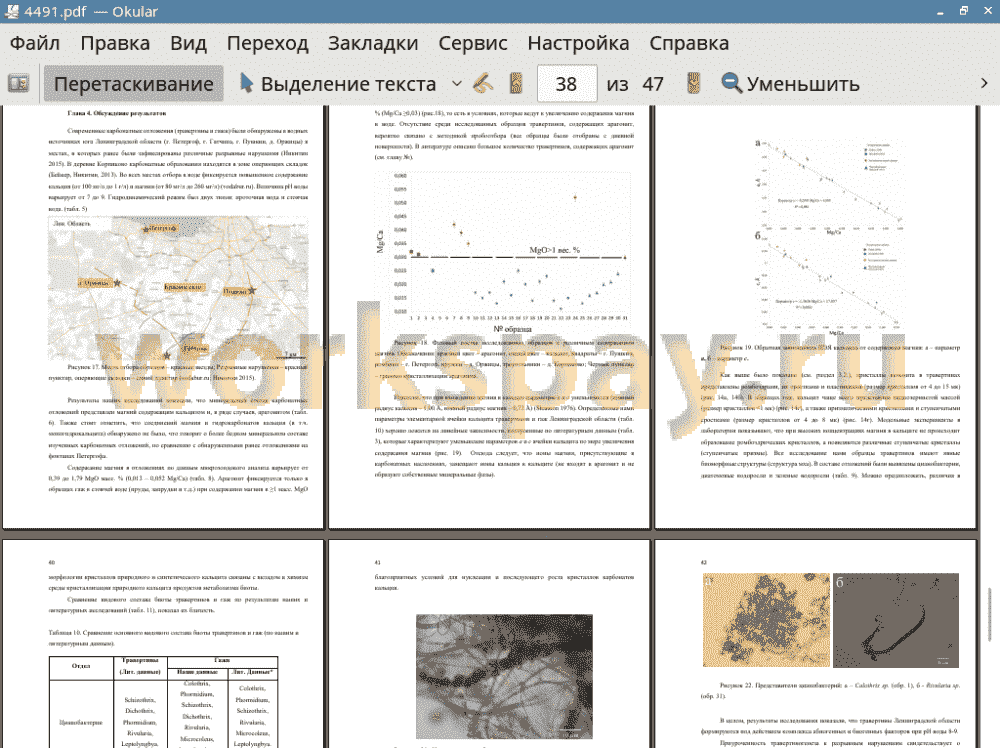1000x748 pixels.
Task: Click the table header Гажи
Action: click(222, 661)
